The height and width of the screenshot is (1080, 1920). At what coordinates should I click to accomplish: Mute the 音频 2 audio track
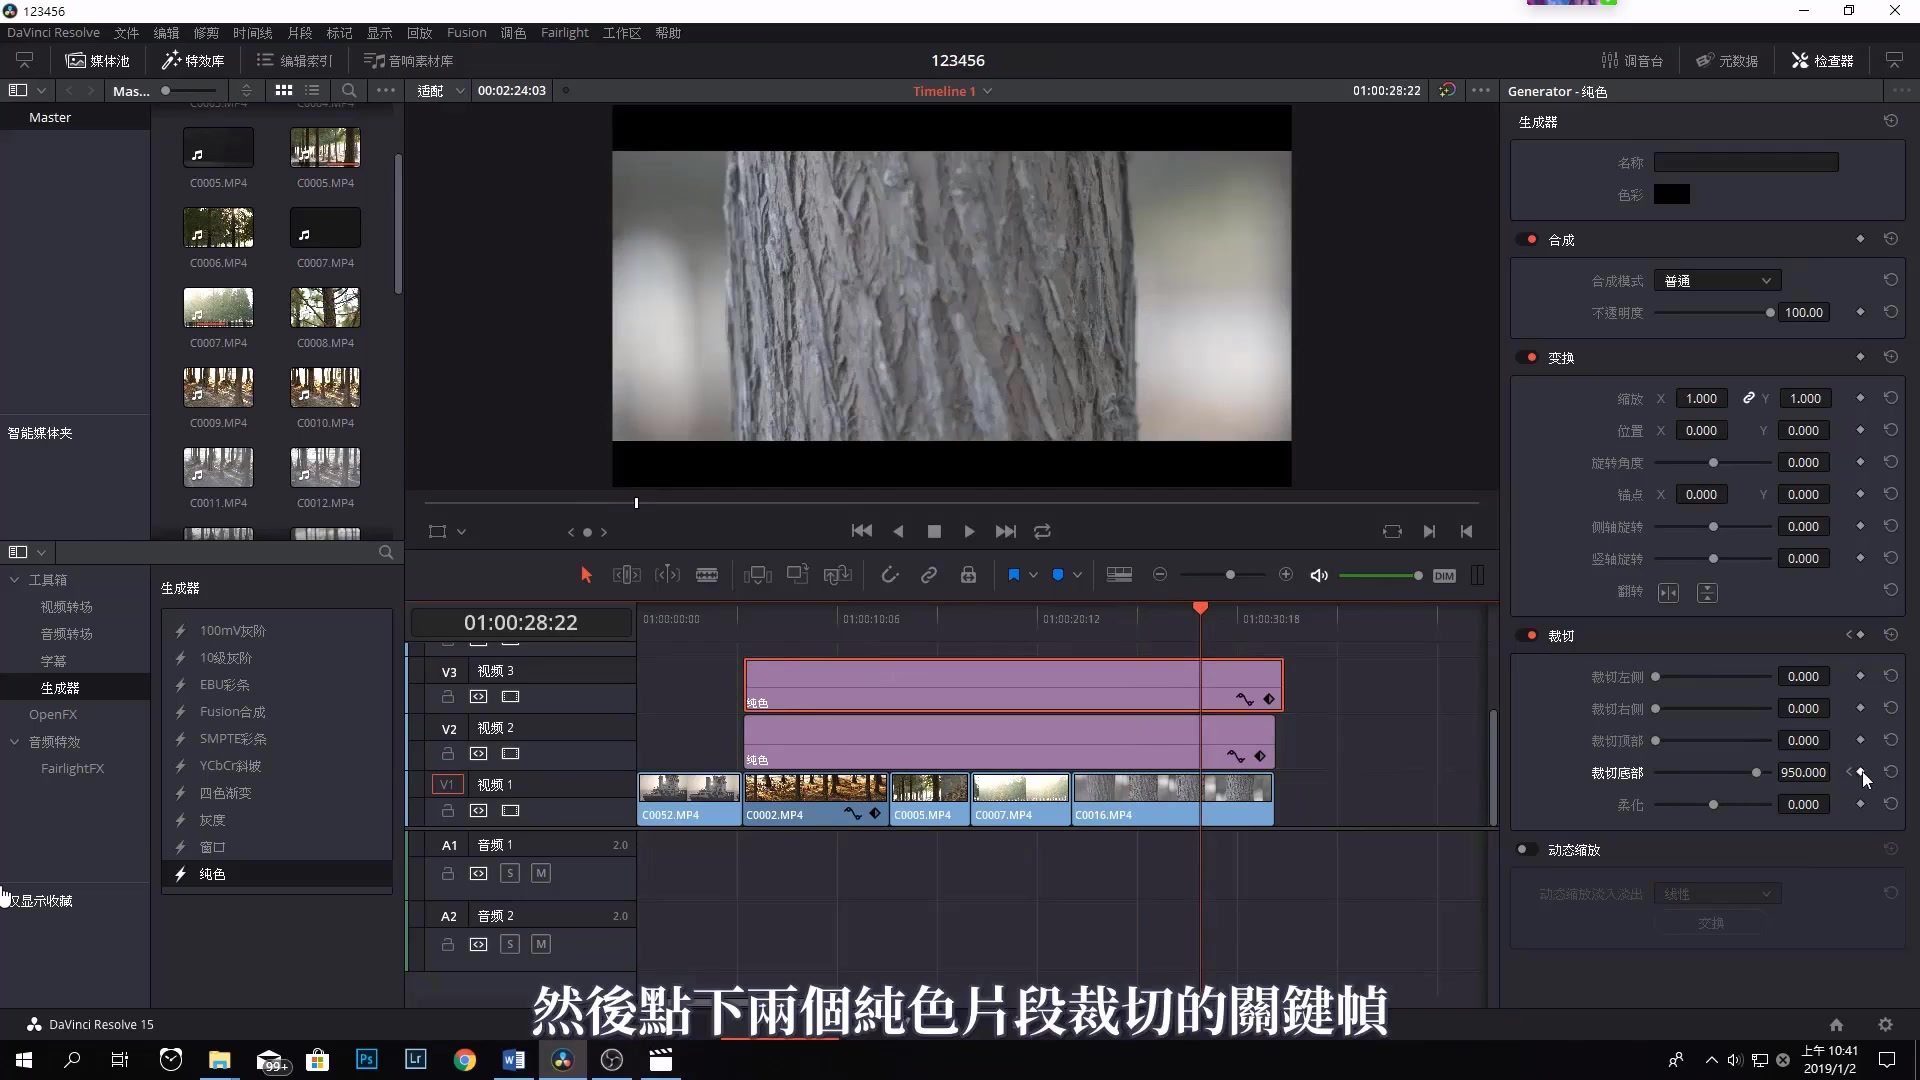[541, 943]
